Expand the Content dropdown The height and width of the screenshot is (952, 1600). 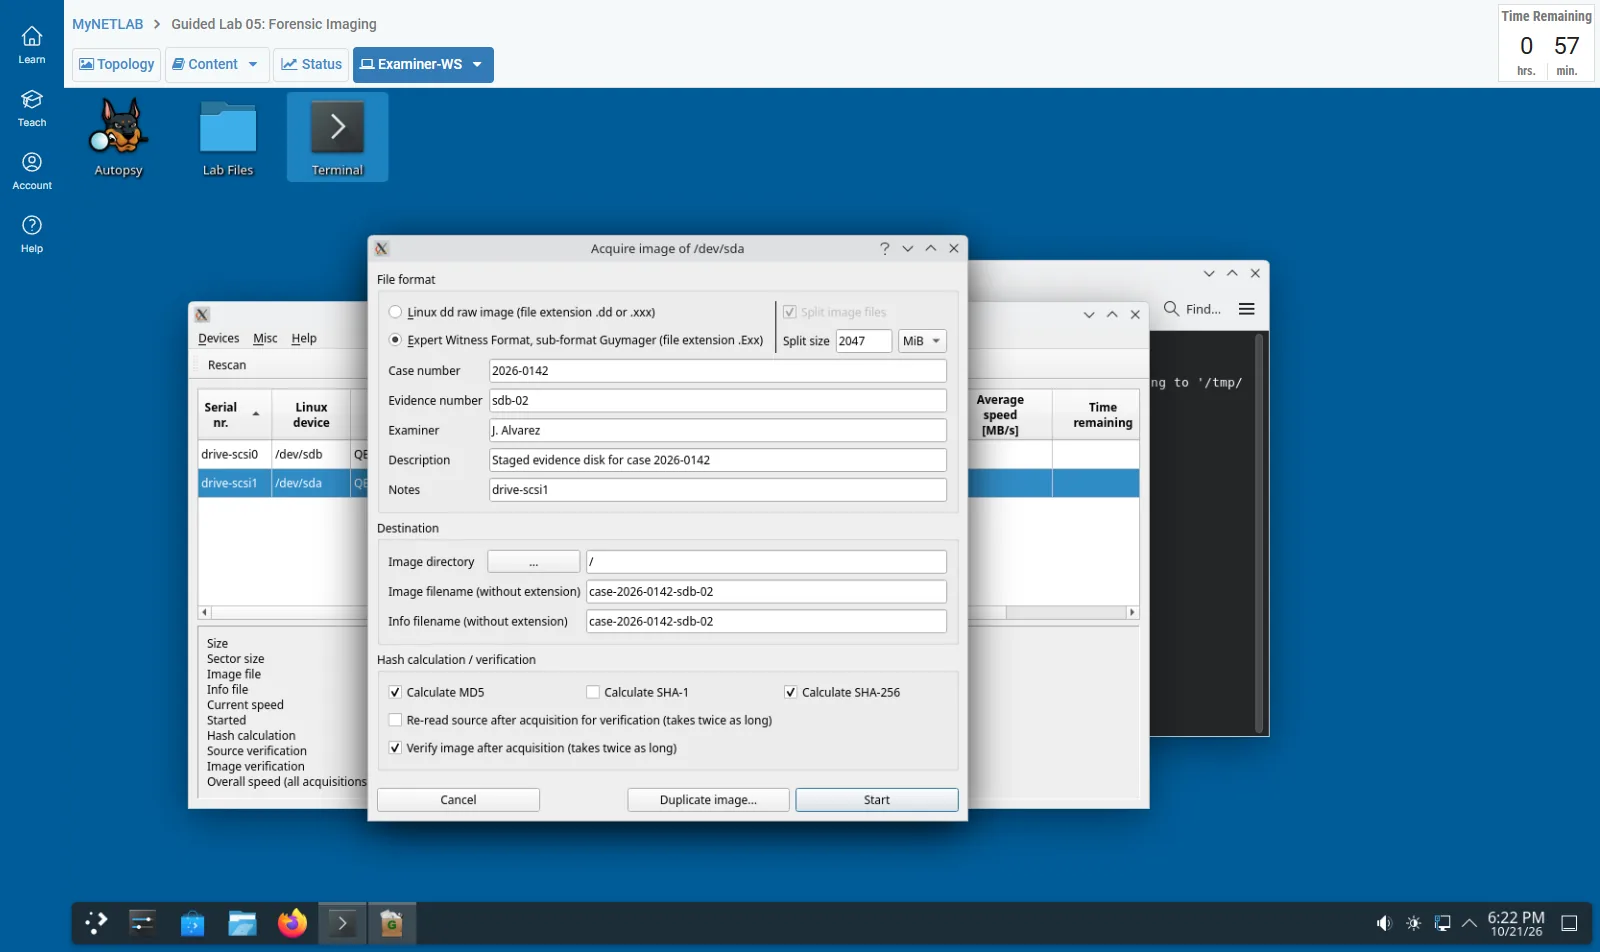[x=217, y=64]
